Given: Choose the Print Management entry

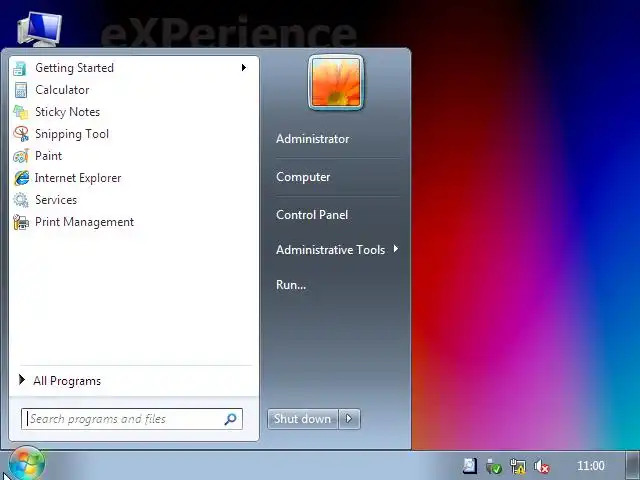Looking at the screenshot, I should coord(134,222).
